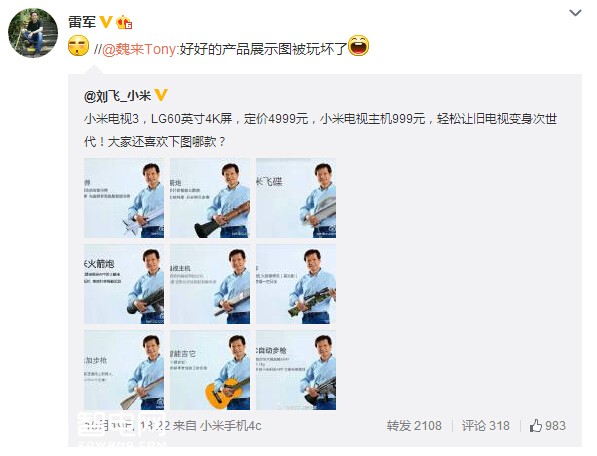Open the center thumbnail labeled 主机
Image resolution: width=597 pixels, height=456 pixels.
click(x=210, y=284)
